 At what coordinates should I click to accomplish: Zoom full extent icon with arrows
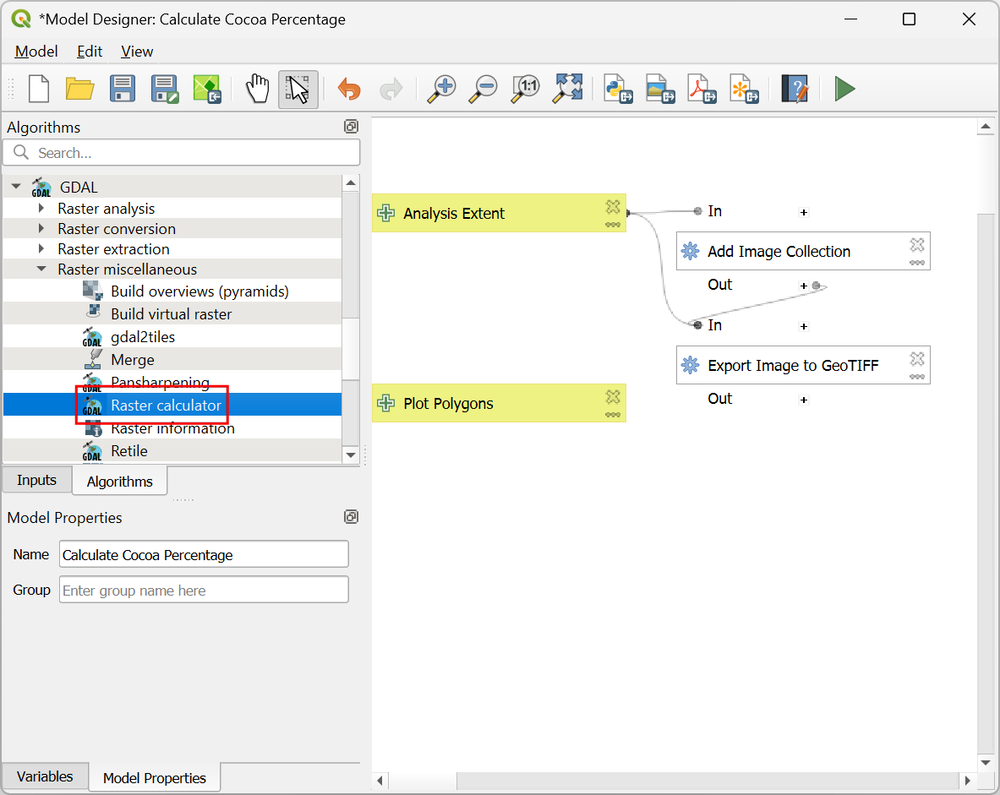pyautogui.click(x=568, y=89)
